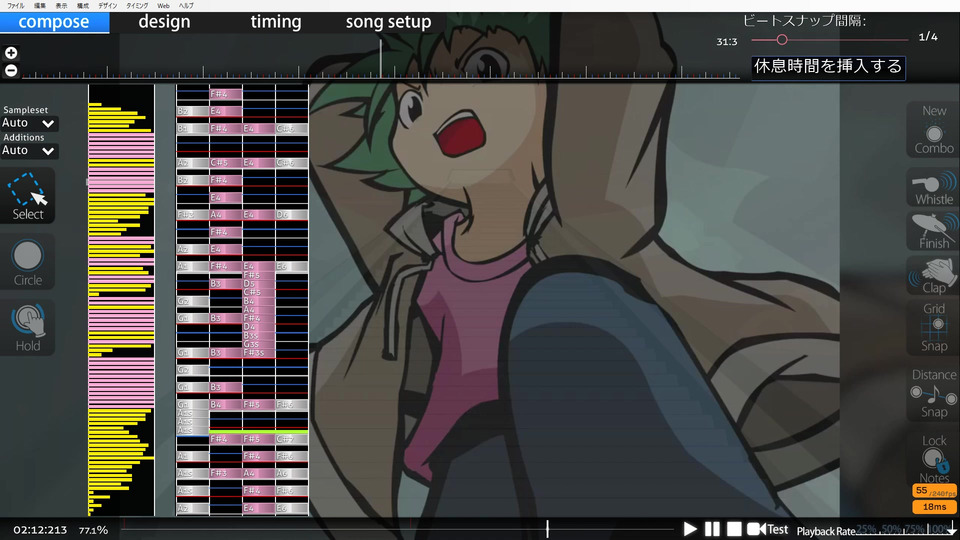Stop playback with the stop icon

click(x=734, y=529)
